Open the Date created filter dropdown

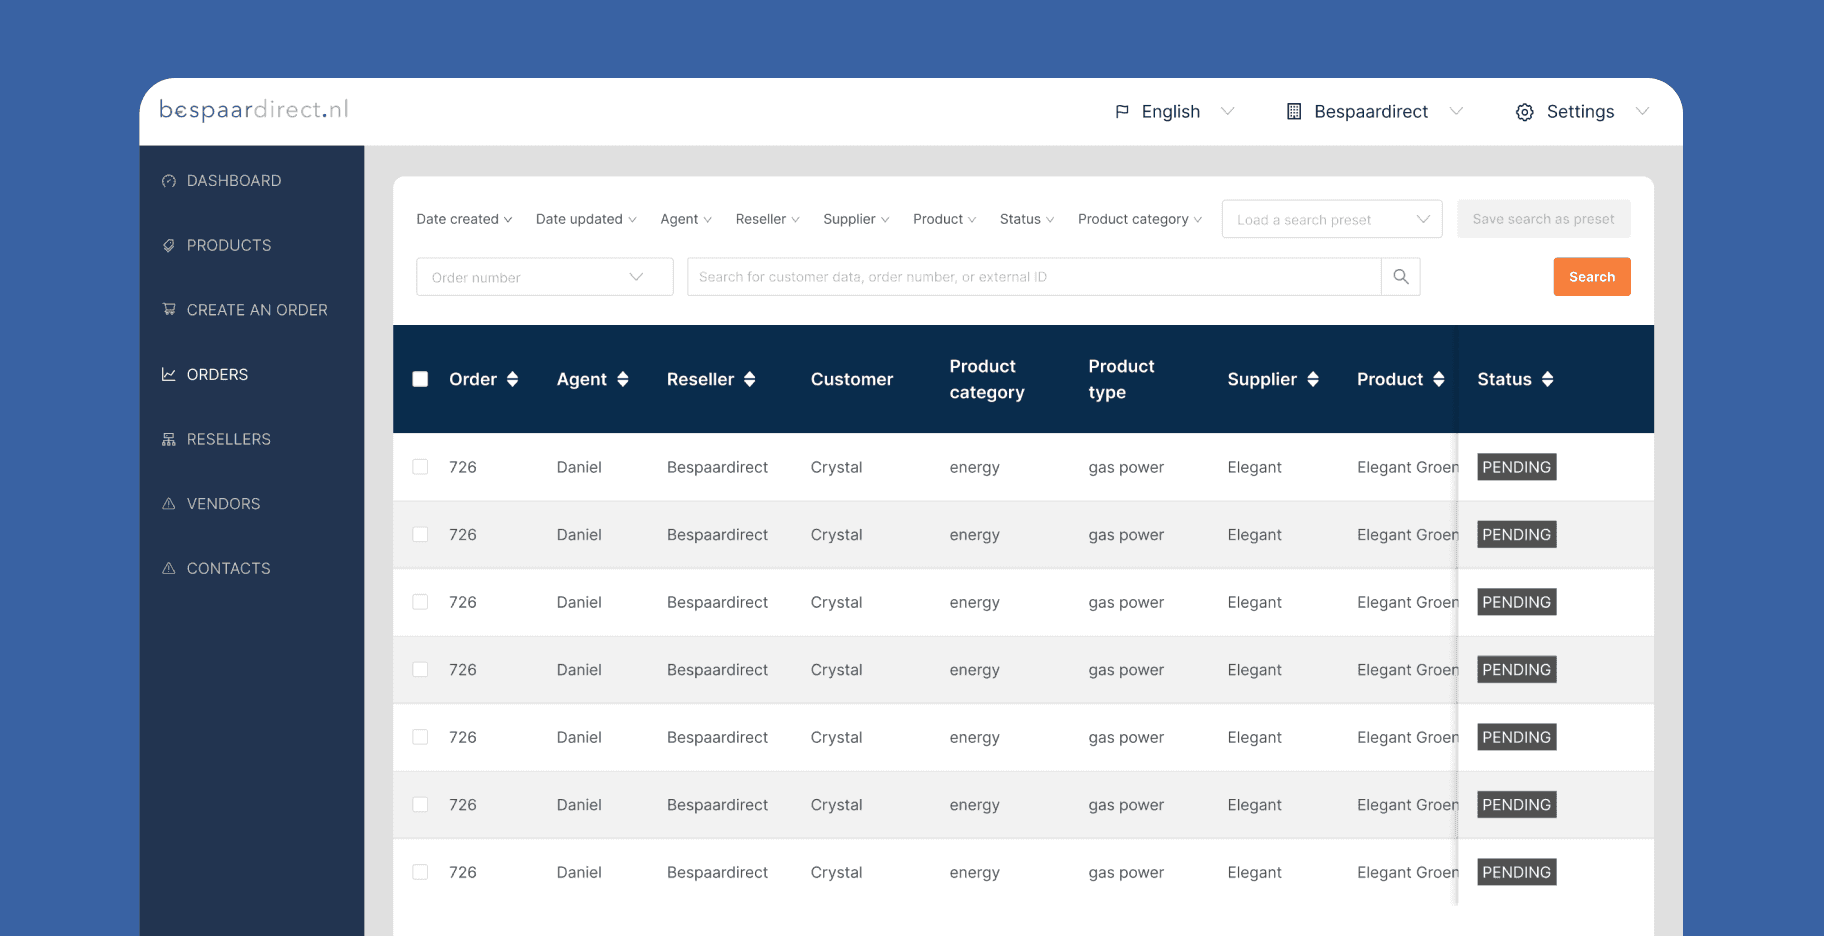pos(464,219)
